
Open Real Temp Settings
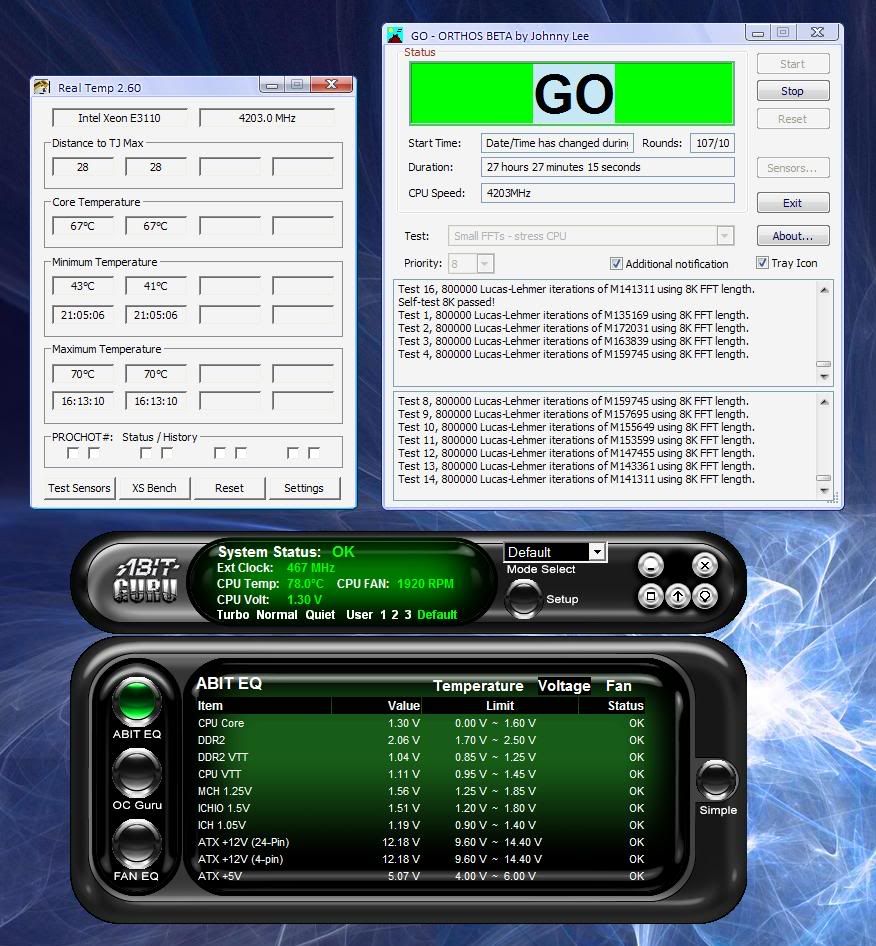[x=303, y=488]
